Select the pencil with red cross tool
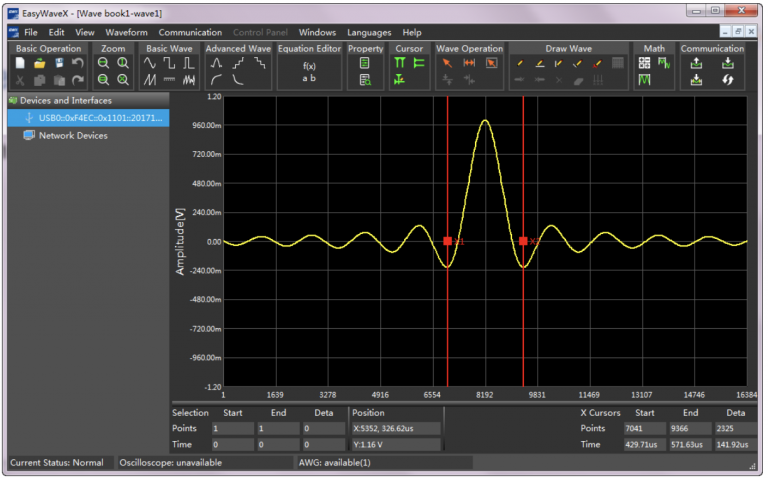Viewport: 768px width, 478px height. 597,63
